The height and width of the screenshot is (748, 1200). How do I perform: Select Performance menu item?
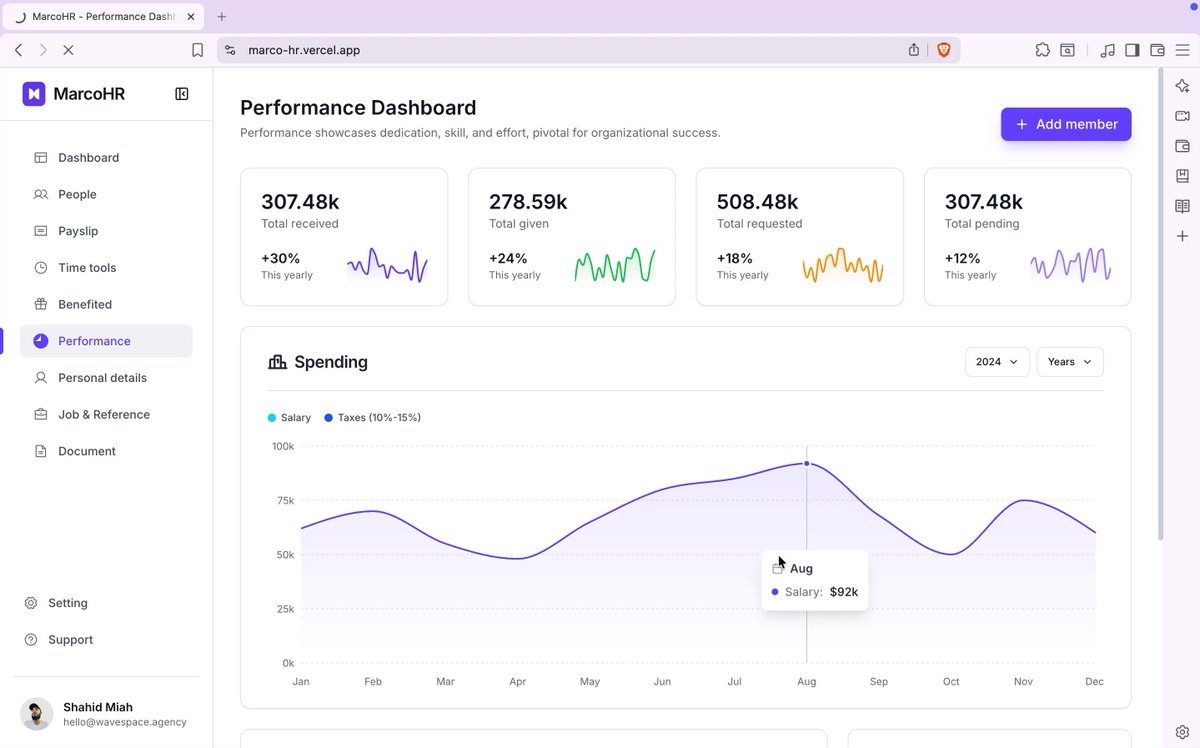[x=106, y=341]
